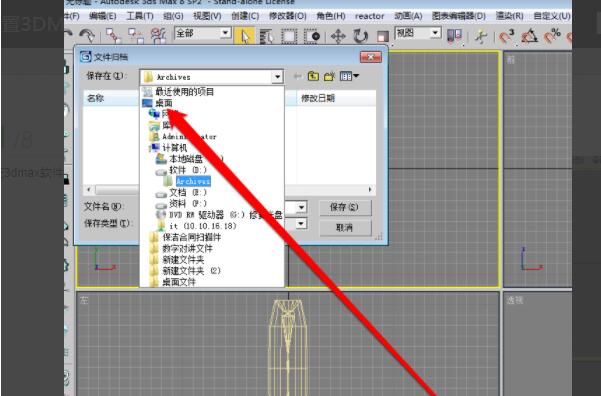Toggle the Angle Snap
This screenshot has width=601, height=396.
click(529, 36)
